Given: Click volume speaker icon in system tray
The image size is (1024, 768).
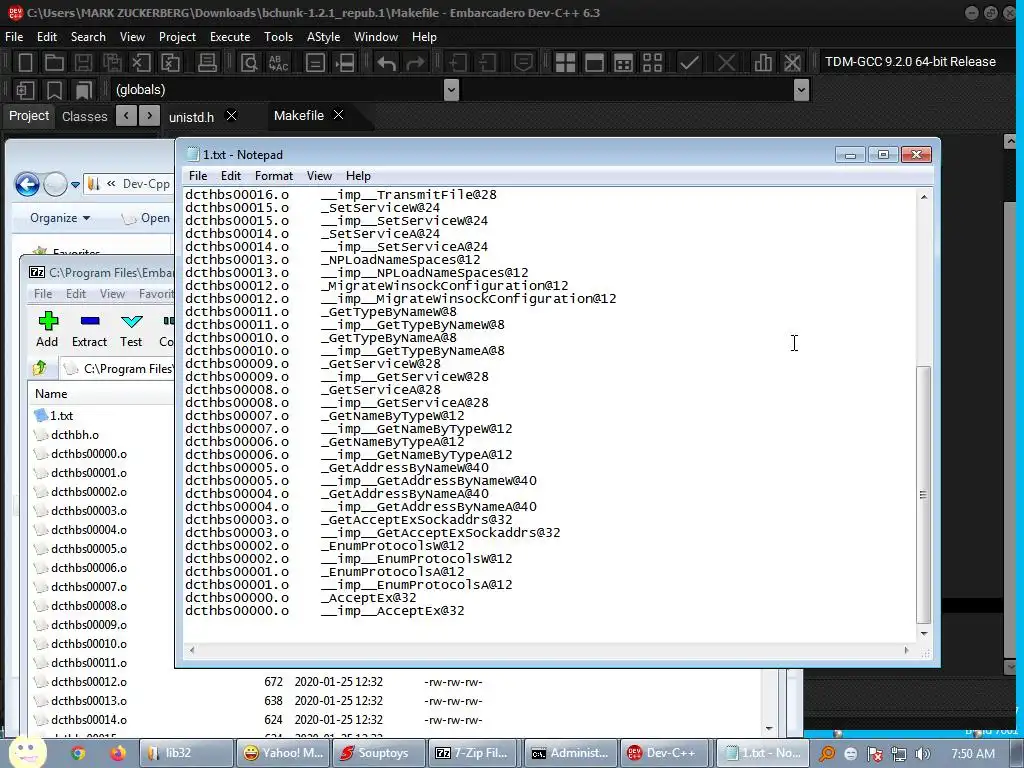Looking at the screenshot, I should point(923,754).
